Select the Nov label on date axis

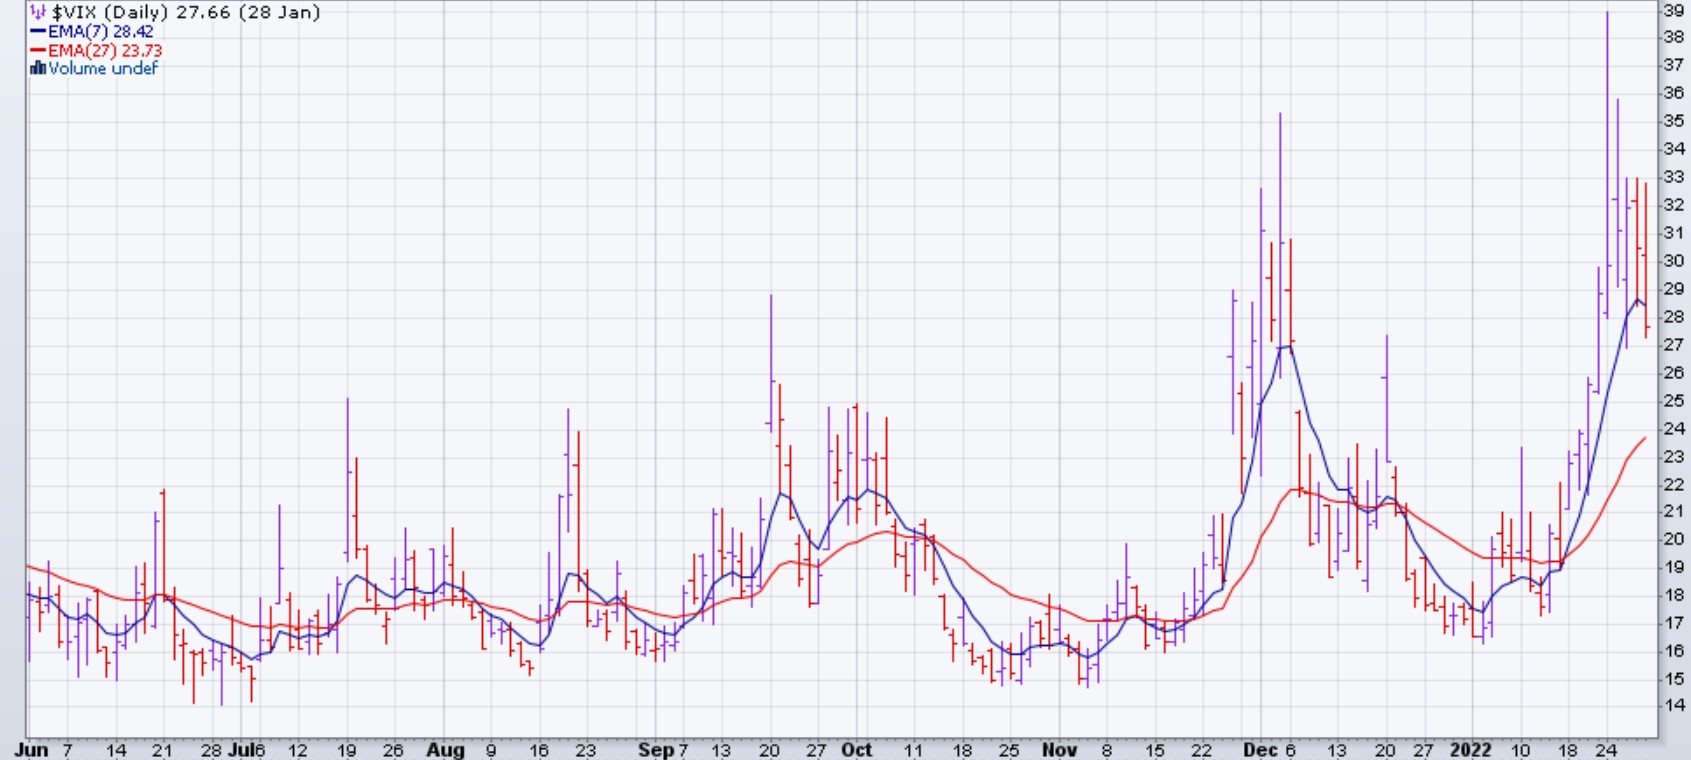[1059, 750]
